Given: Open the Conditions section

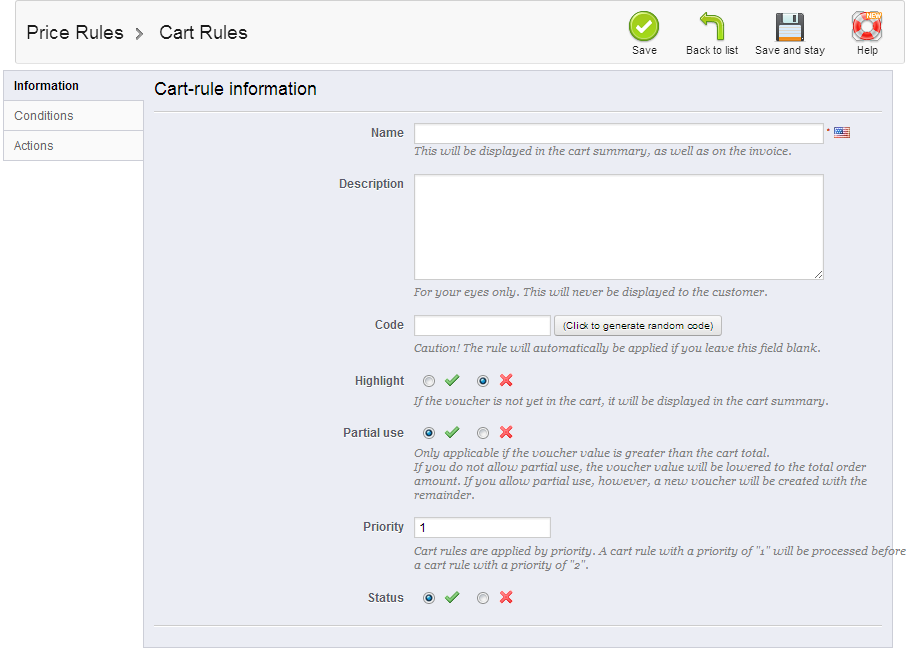Looking at the screenshot, I should tap(43, 115).
